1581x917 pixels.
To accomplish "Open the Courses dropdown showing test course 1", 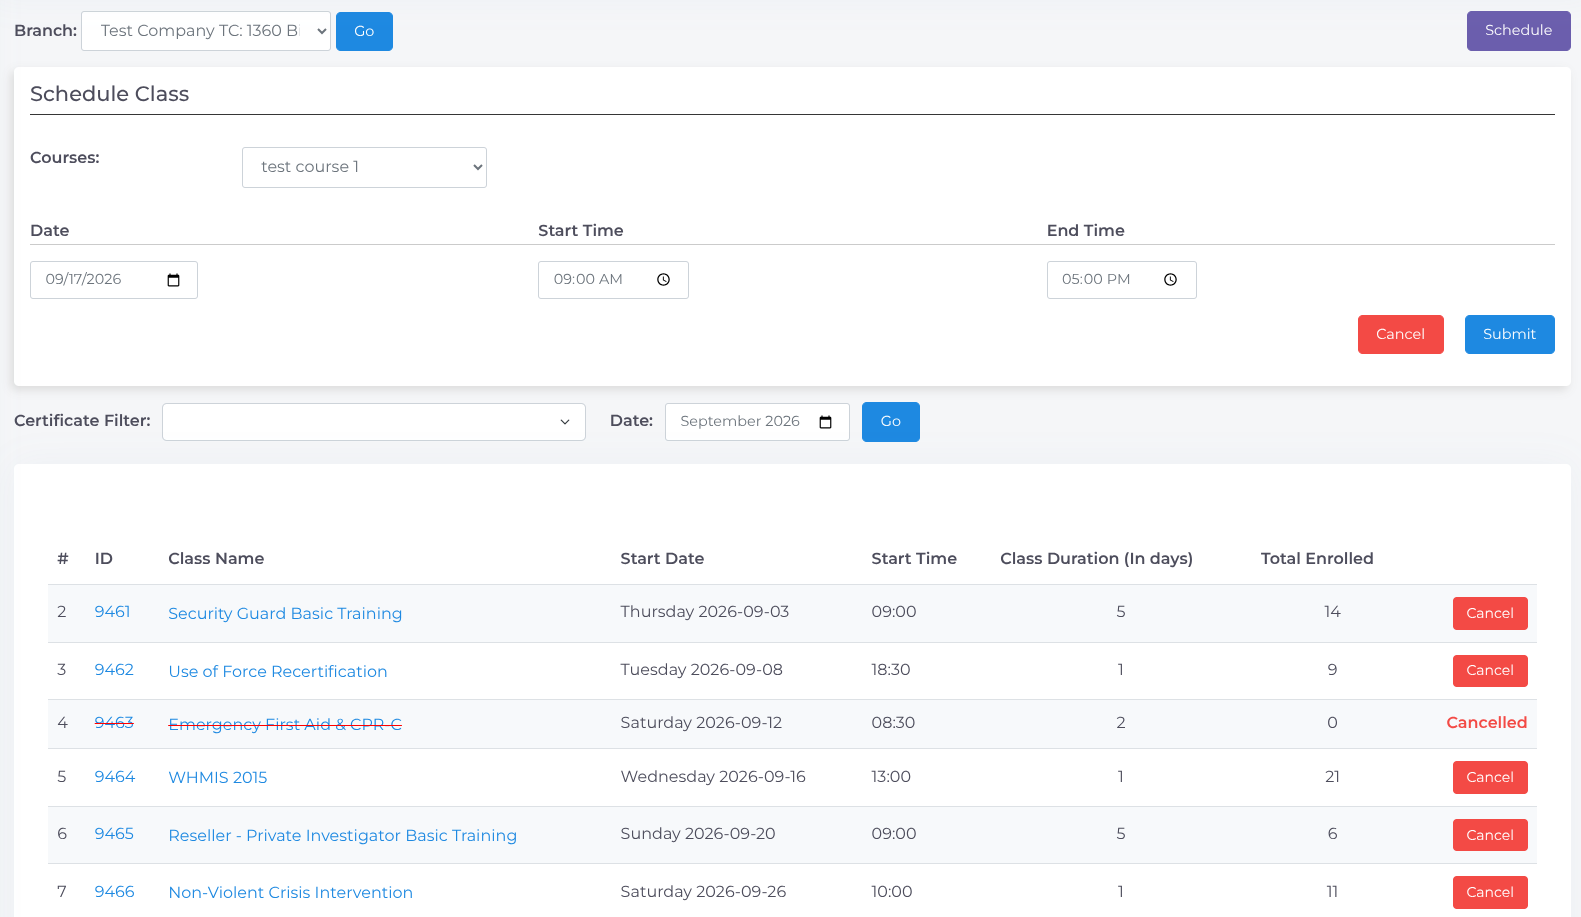I will click(x=364, y=167).
